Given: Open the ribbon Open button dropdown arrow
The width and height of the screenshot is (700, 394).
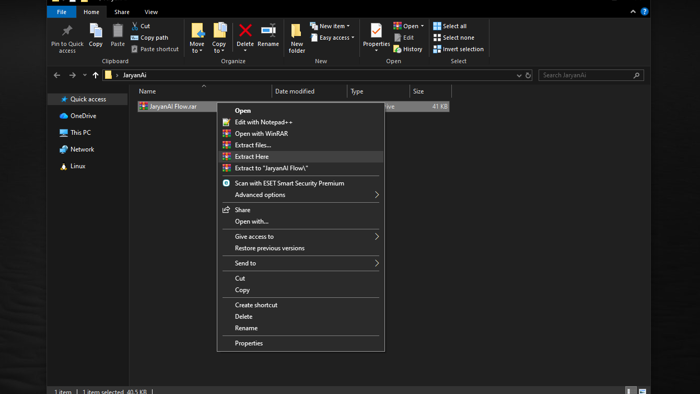Looking at the screenshot, I should [x=422, y=26].
